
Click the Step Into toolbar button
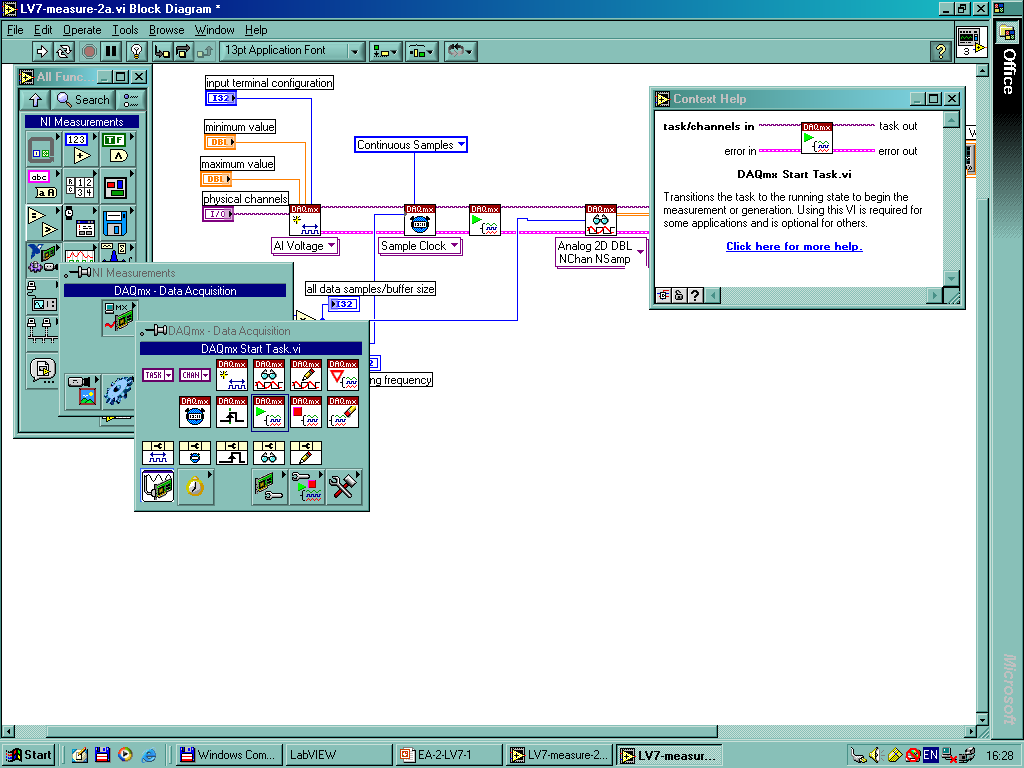click(x=162, y=51)
